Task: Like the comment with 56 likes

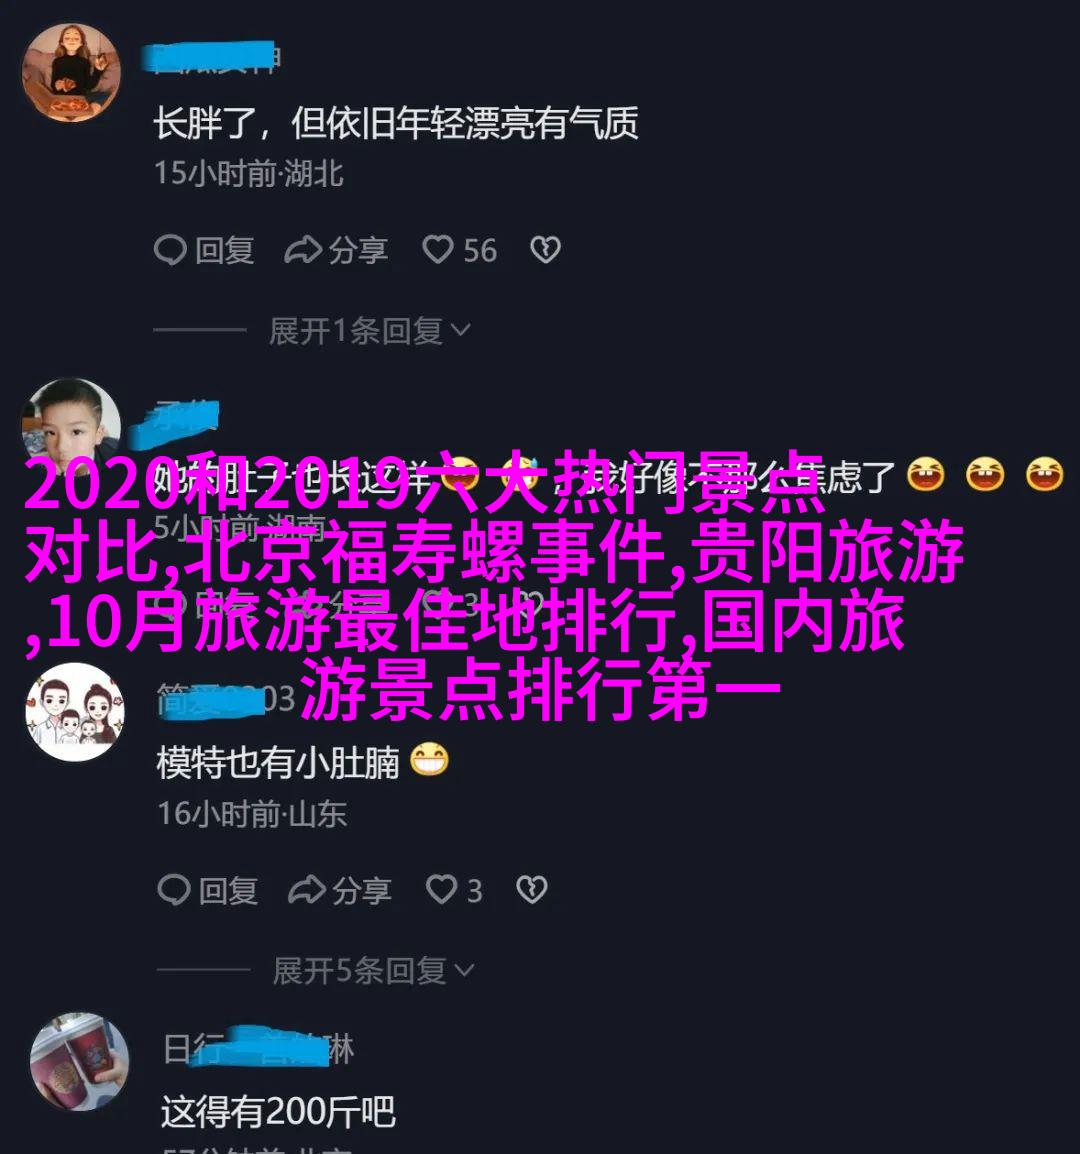Action: 437,250
